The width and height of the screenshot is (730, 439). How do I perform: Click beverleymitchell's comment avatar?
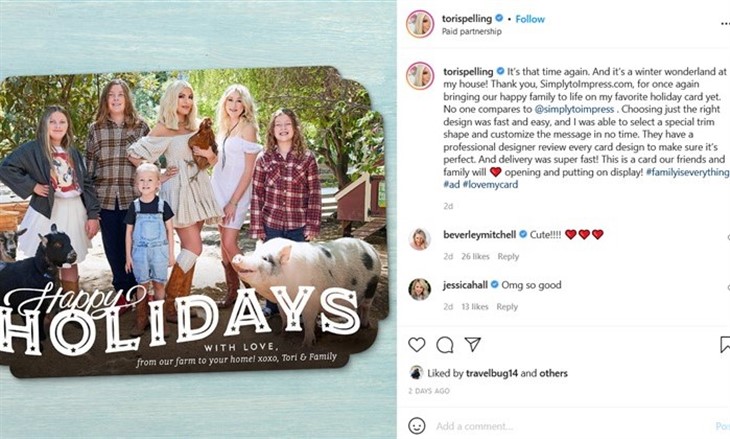tap(419, 239)
